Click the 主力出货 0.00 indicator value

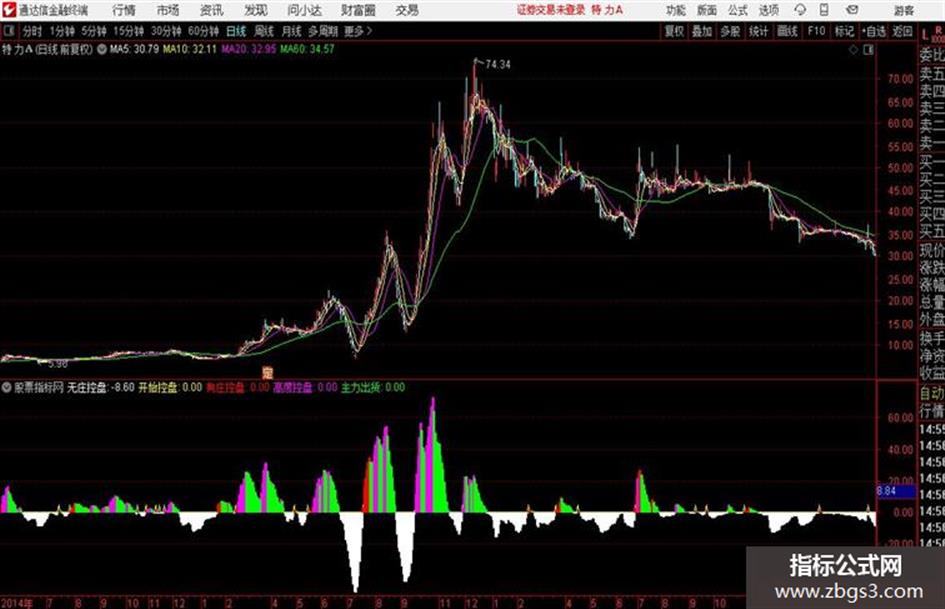(373, 387)
